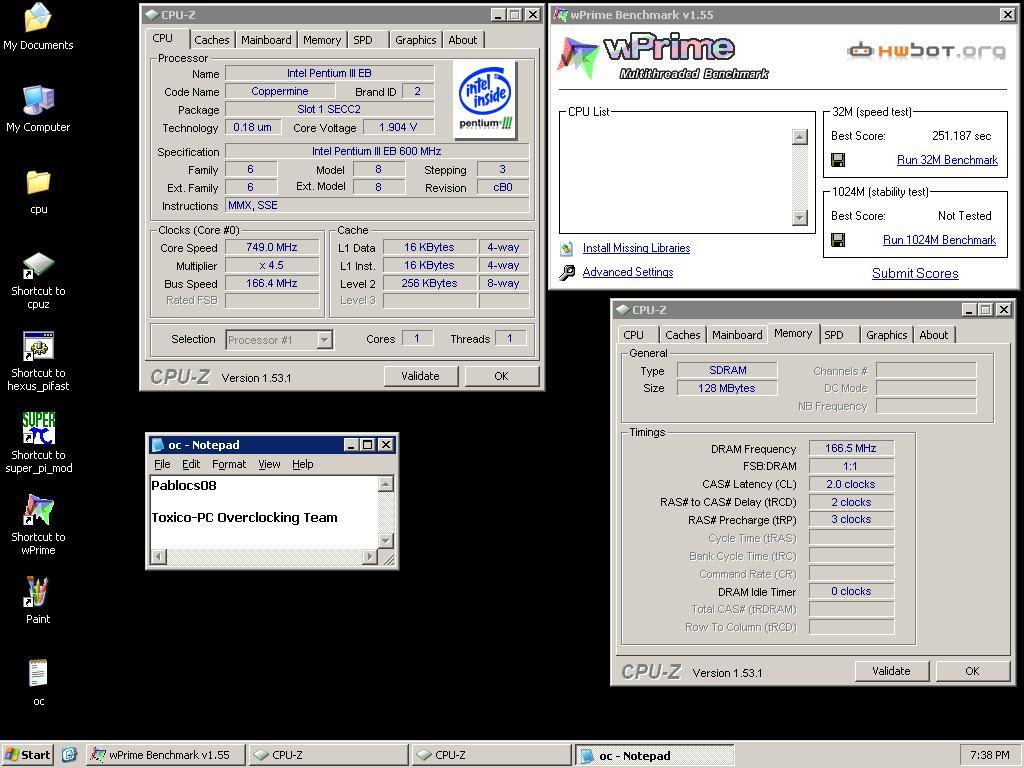
Task: Click Validate in the CPU tab window
Action: 421,376
